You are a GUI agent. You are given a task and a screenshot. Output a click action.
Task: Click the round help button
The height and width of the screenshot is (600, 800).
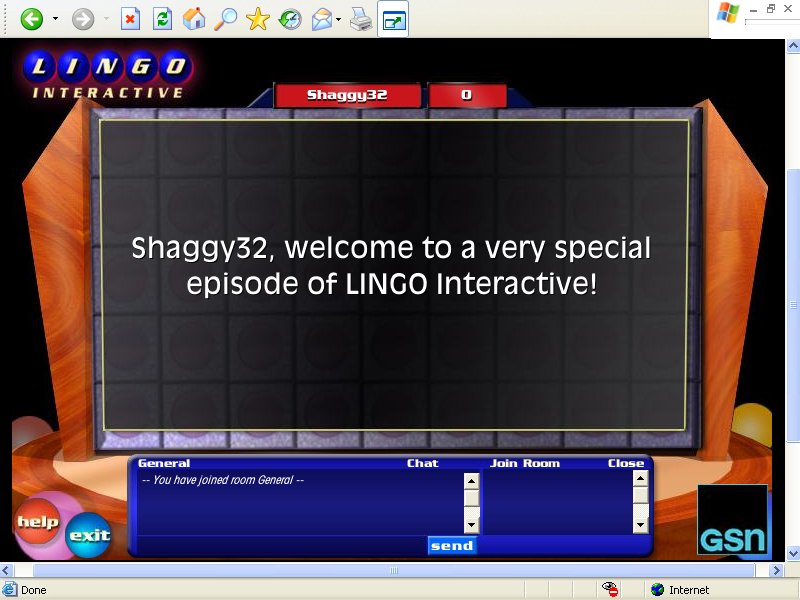click(38, 522)
